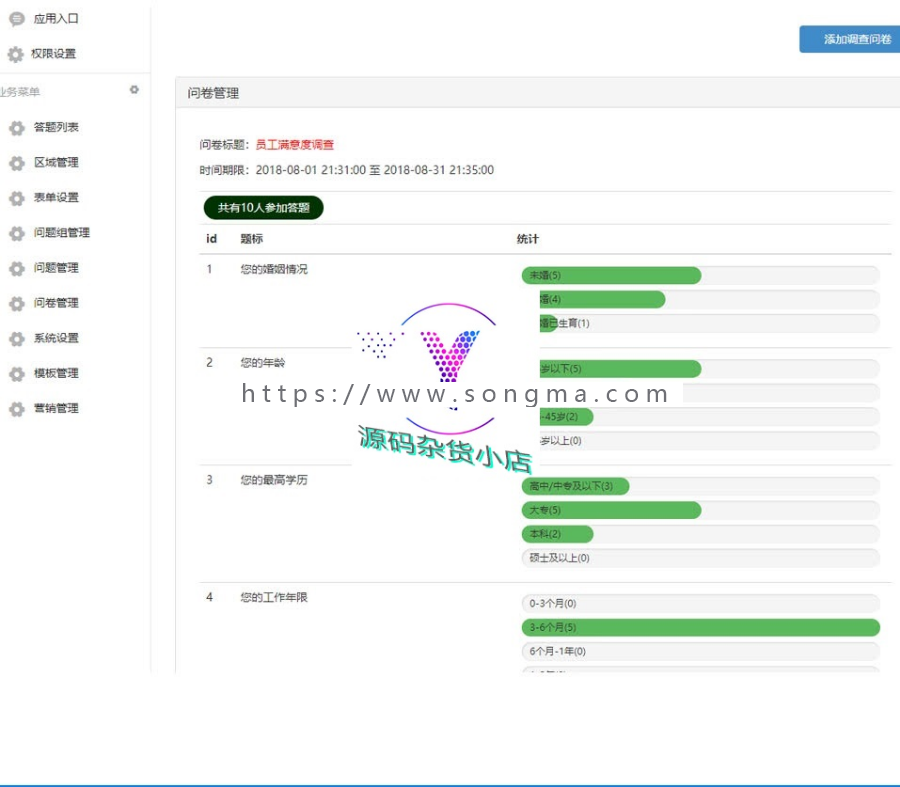Select the 问题管理 sidebar icon
Viewport: 900px width, 787px height.
(16, 267)
